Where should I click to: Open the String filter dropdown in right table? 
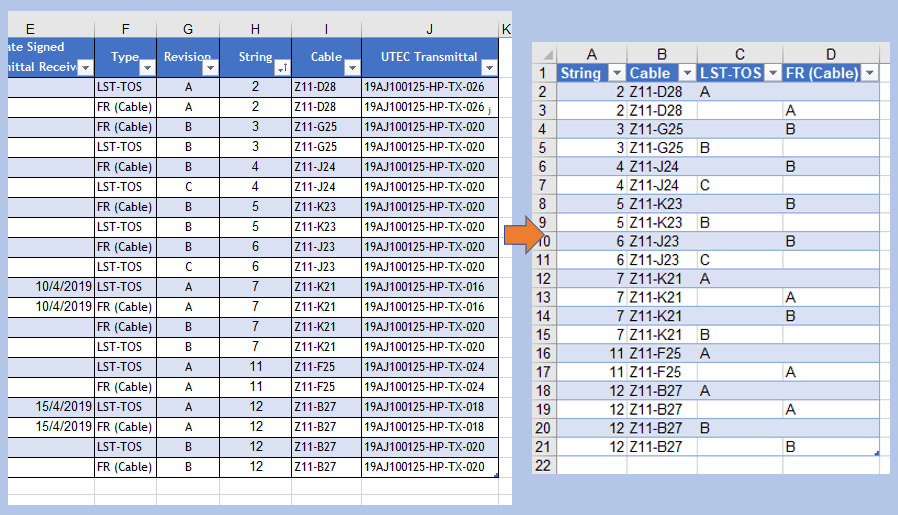[x=616, y=73]
